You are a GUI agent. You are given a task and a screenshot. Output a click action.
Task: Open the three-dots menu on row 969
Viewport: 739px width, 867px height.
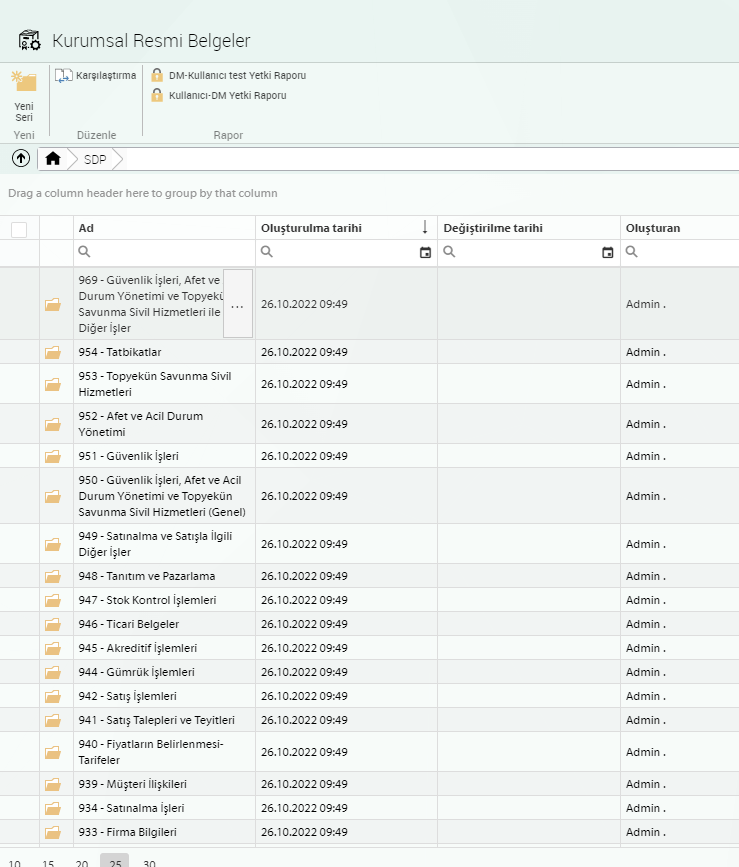(x=237, y=304)
